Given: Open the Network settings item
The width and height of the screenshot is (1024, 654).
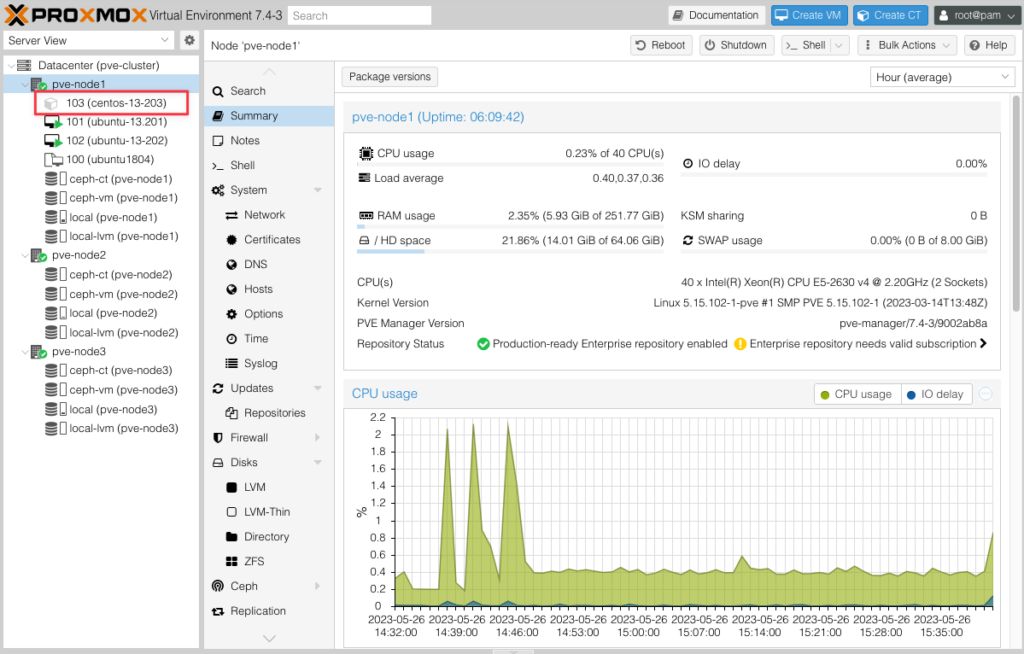Looking at the screenshot, I should click(x=268, y=215).
